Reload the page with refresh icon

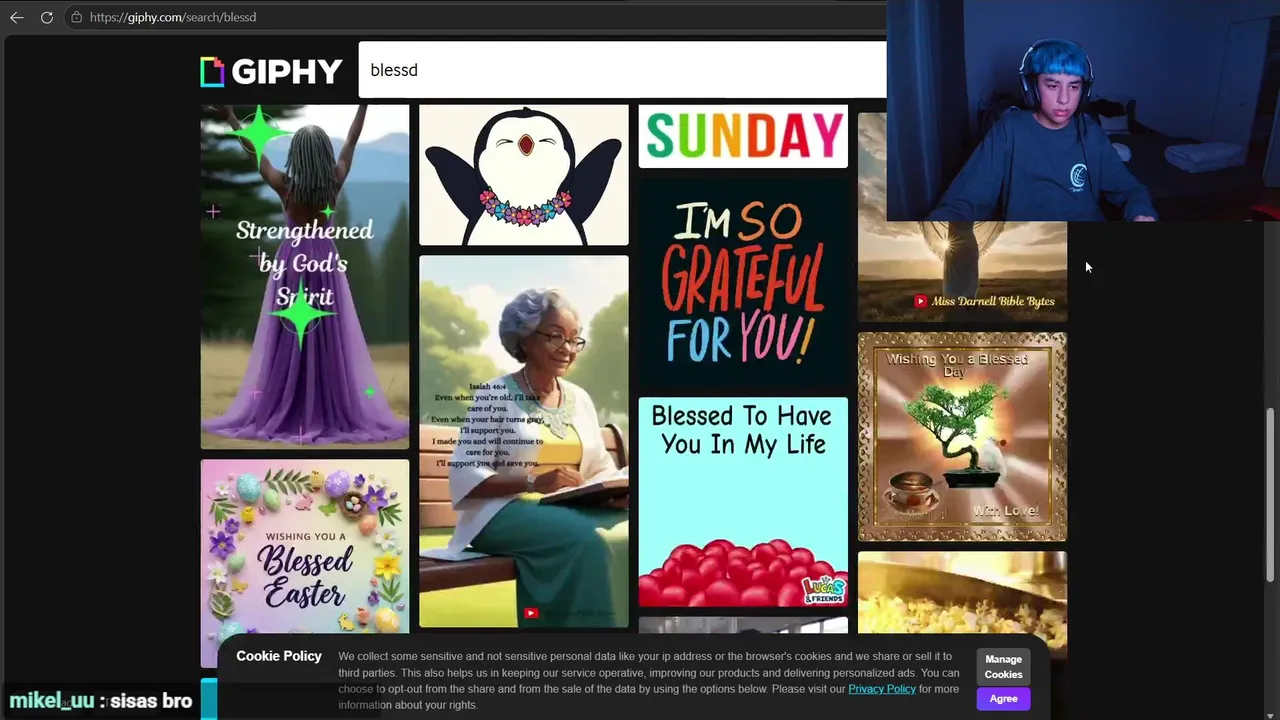47,17
